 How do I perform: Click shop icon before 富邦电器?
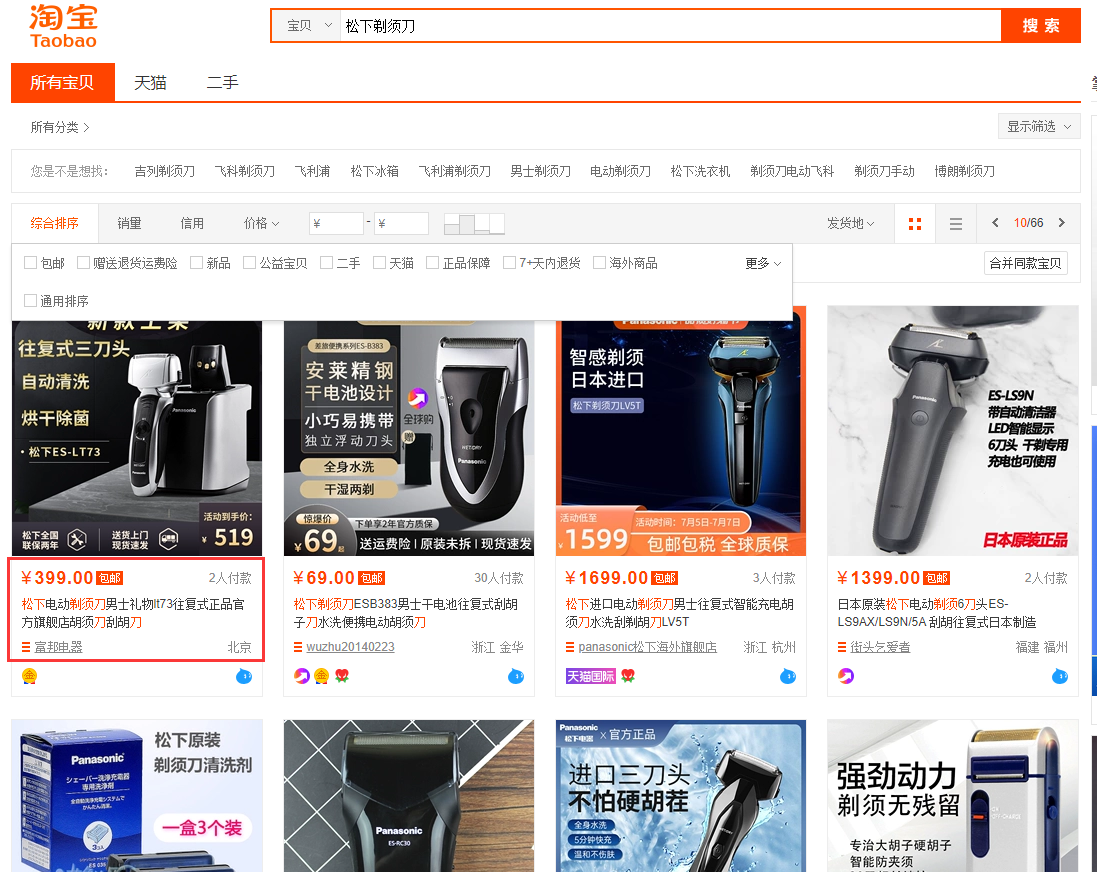(26, 647)
